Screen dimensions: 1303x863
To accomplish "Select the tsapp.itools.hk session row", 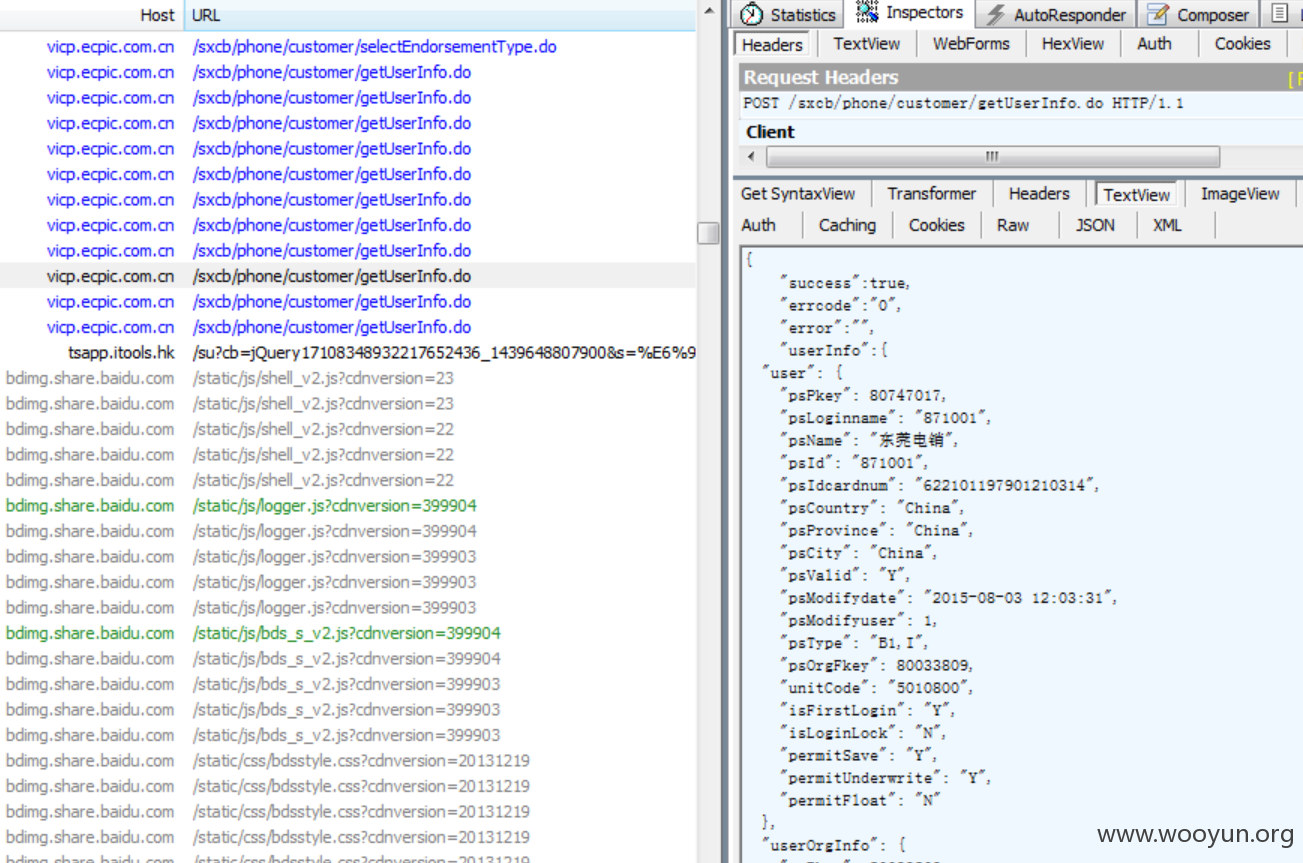I will click(x=348, y=353).
